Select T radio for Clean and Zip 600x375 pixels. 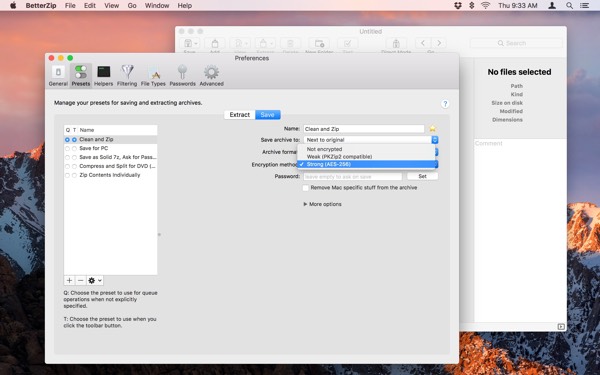74,140
